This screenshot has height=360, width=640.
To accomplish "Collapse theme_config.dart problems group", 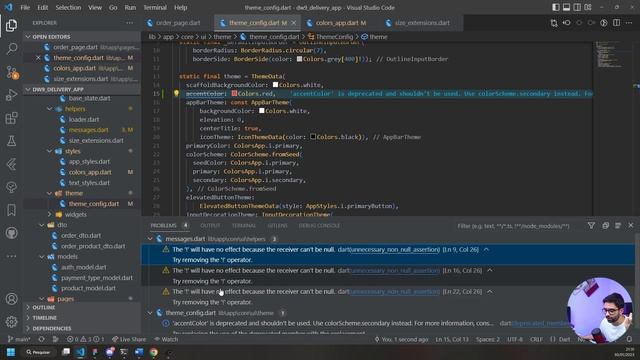I will [x=150, y=313].
